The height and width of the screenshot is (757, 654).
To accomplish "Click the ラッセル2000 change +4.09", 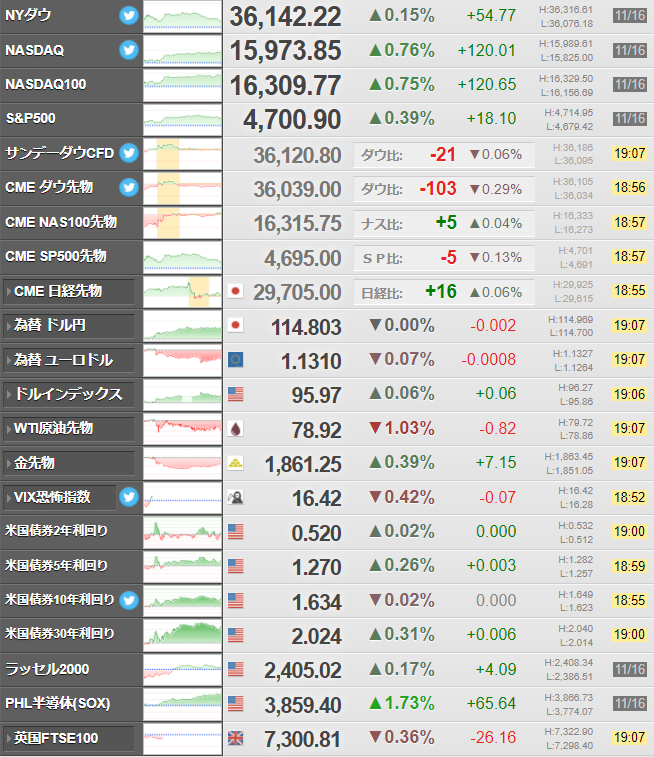I will tap(496, 670).
